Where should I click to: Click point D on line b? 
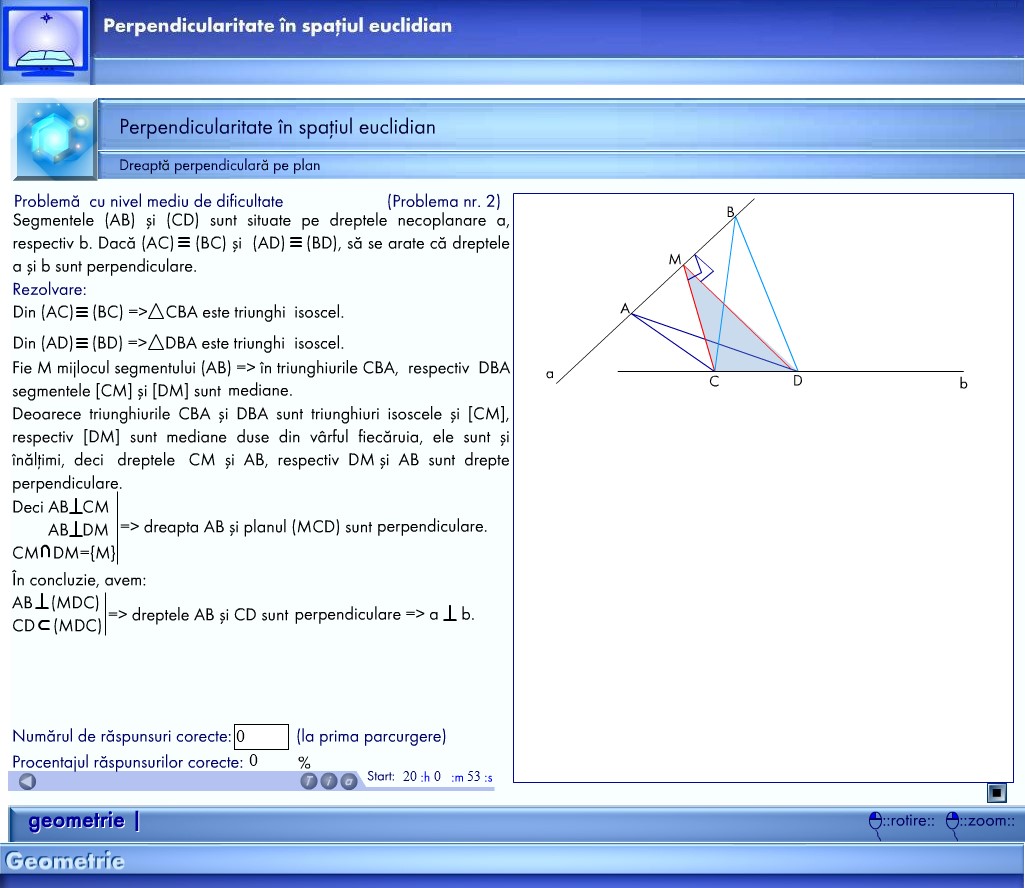pos(796,371)
